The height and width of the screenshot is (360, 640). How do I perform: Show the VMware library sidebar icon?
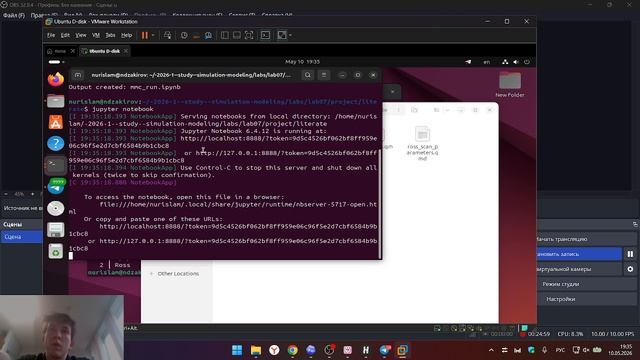click(x=224, y=36)
